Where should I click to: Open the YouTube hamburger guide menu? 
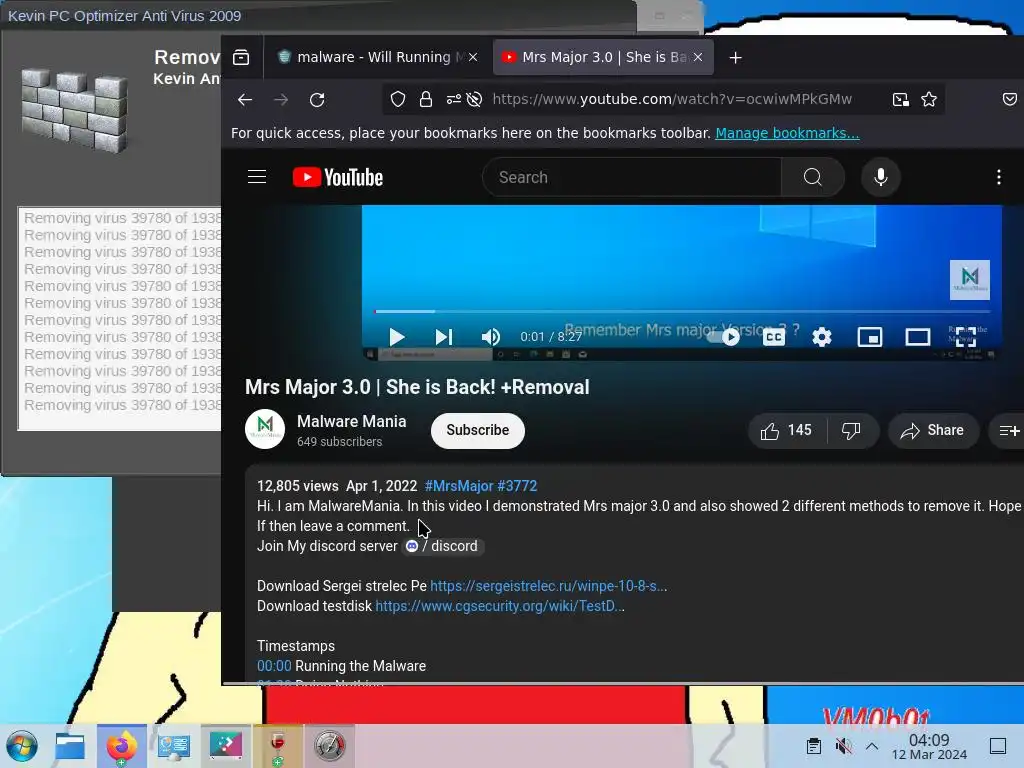pos(257,177)
